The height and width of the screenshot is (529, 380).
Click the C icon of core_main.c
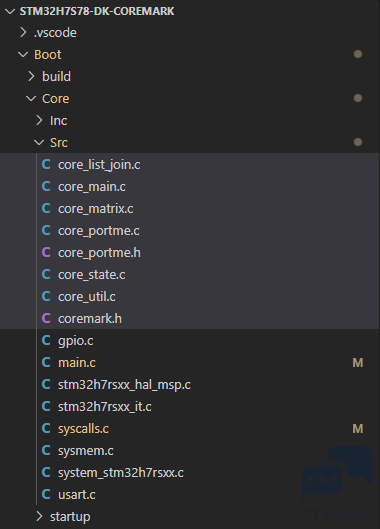46,187
